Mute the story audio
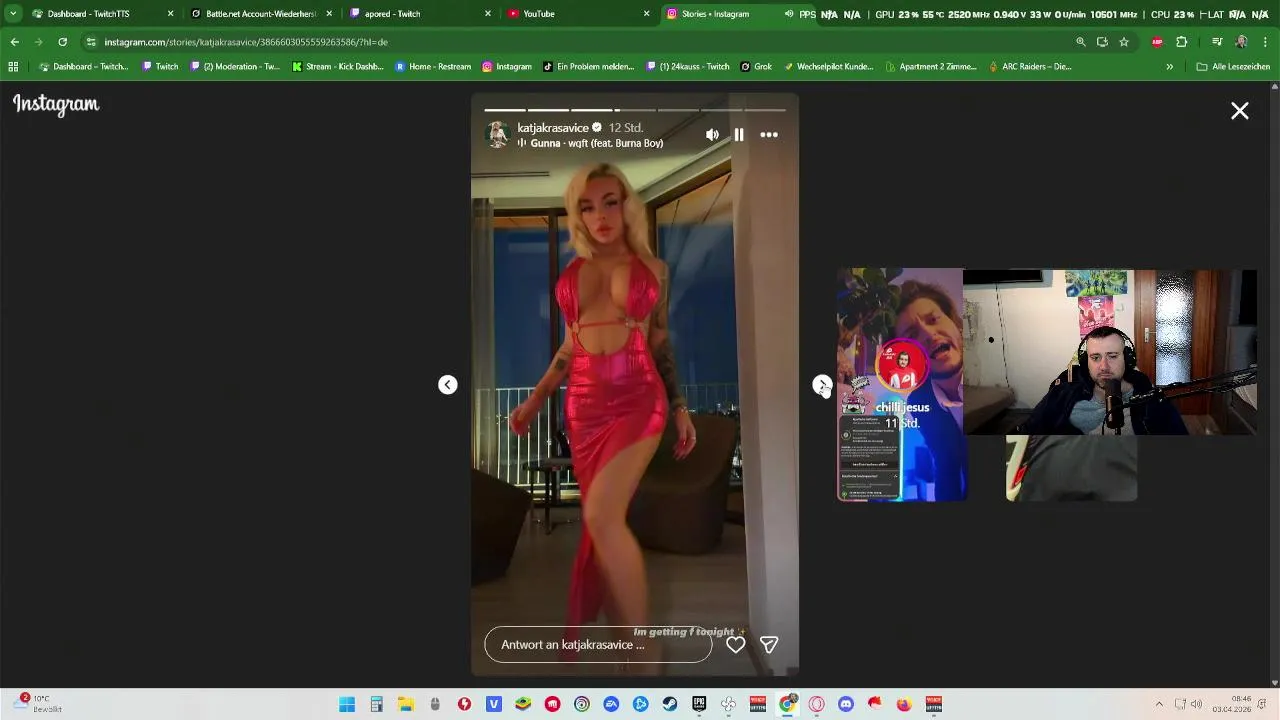 pos(712,135)
